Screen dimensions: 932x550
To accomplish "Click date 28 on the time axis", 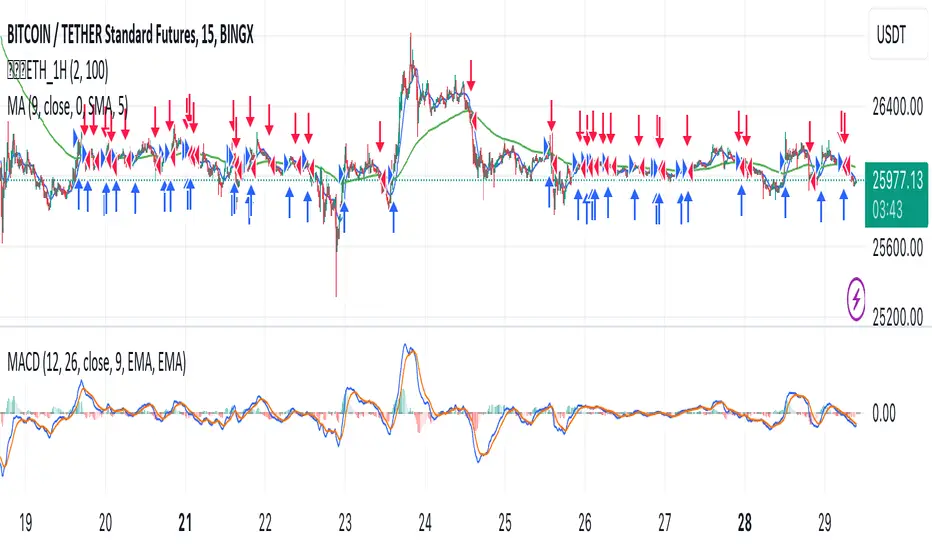I will 744,523.
